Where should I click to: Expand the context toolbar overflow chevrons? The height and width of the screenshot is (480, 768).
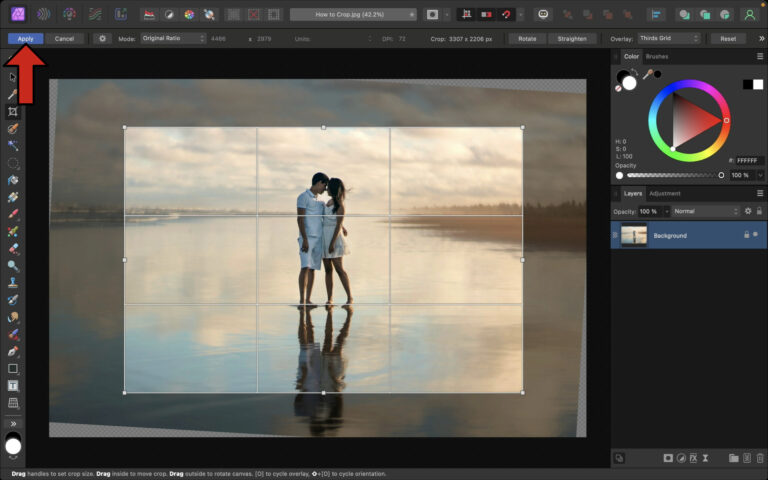762,39
